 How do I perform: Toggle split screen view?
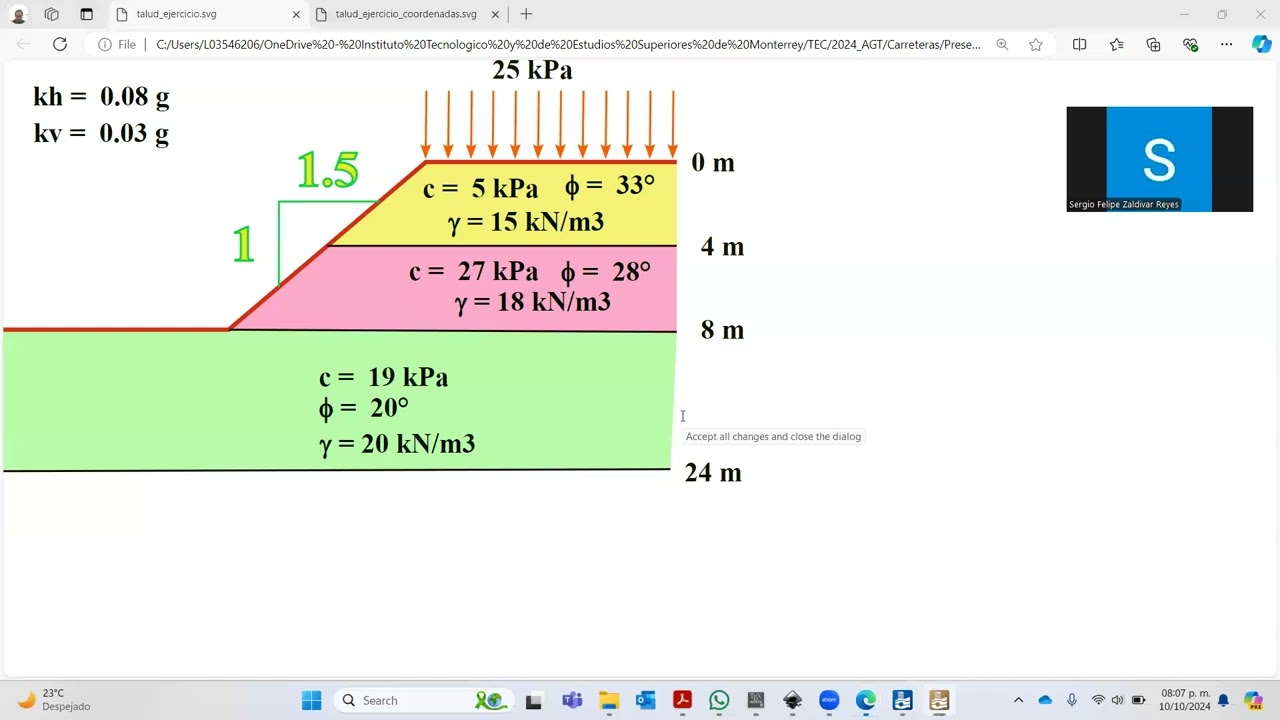(x=1079, y=44)
